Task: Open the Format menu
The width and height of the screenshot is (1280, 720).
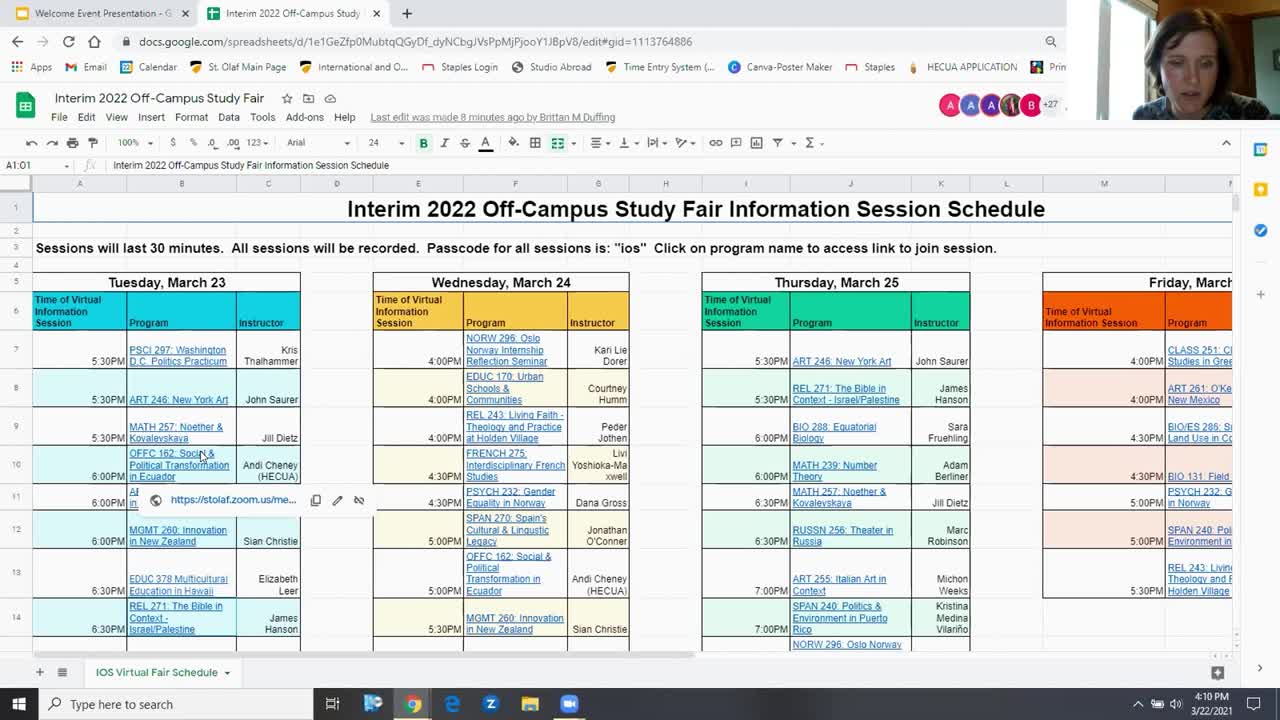Action: (x=191, y=117)
